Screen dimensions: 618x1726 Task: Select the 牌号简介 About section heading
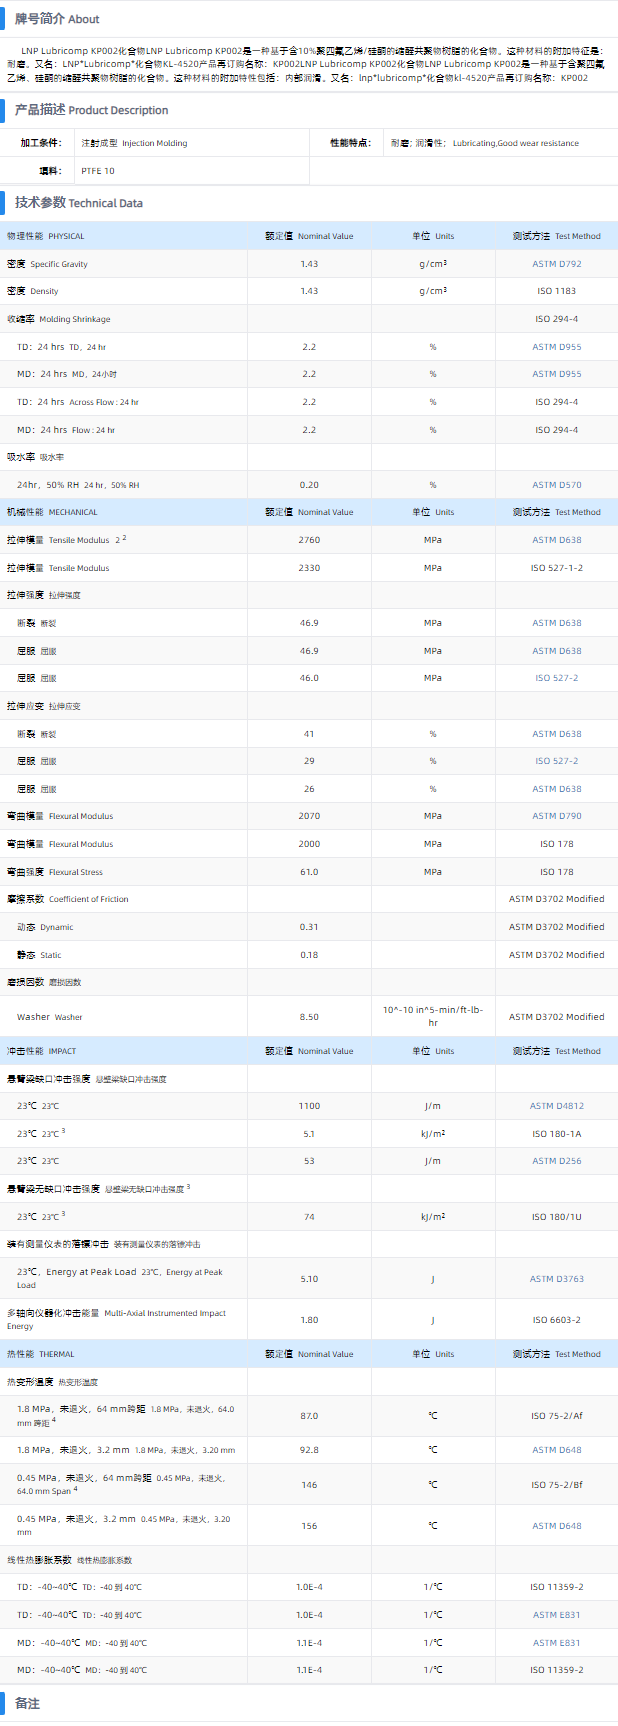57,19
